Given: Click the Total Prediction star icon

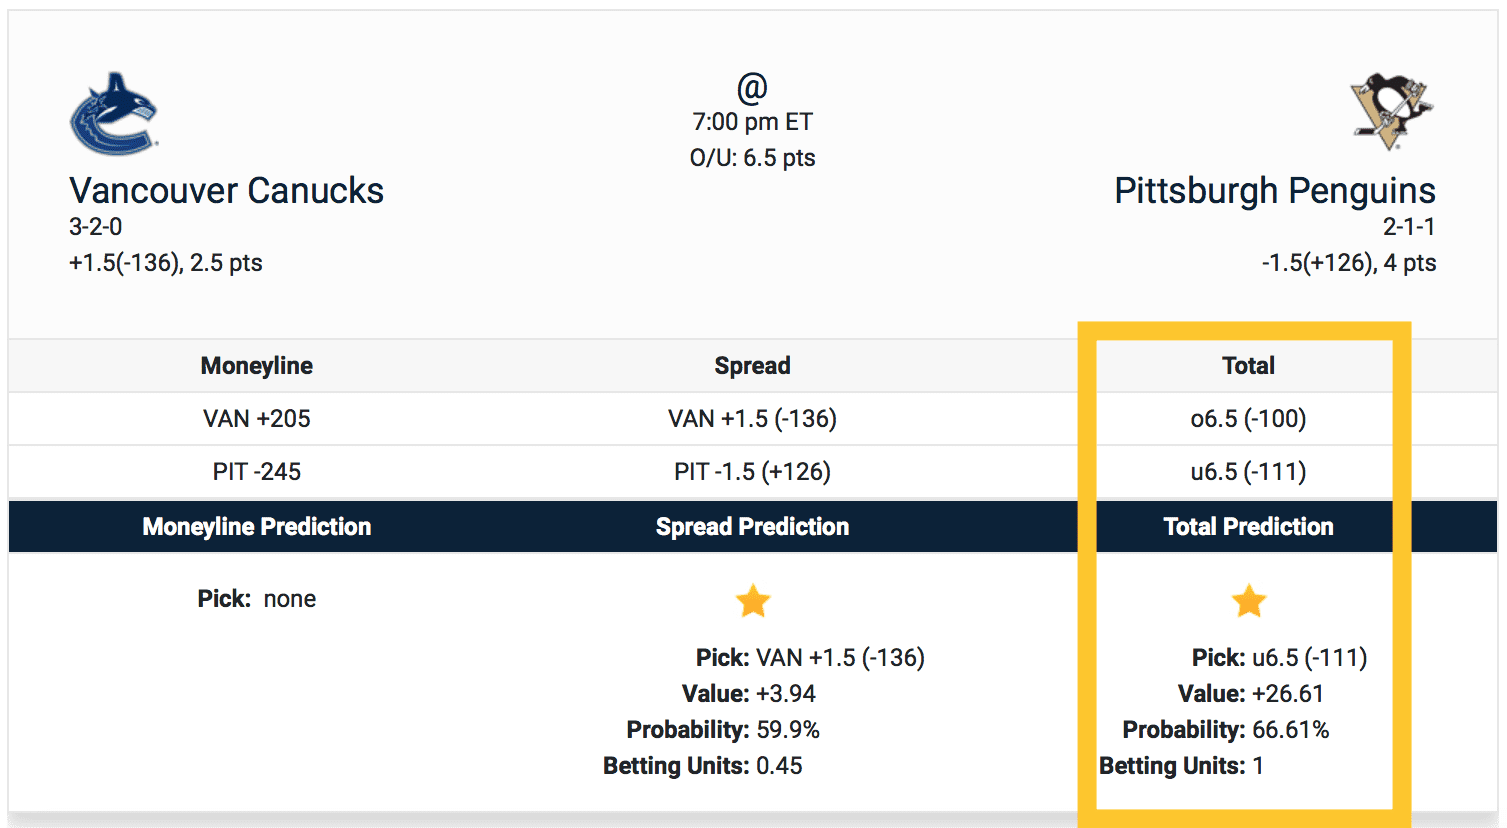Looking at the screenshot, I should (x=1249, y=601).
